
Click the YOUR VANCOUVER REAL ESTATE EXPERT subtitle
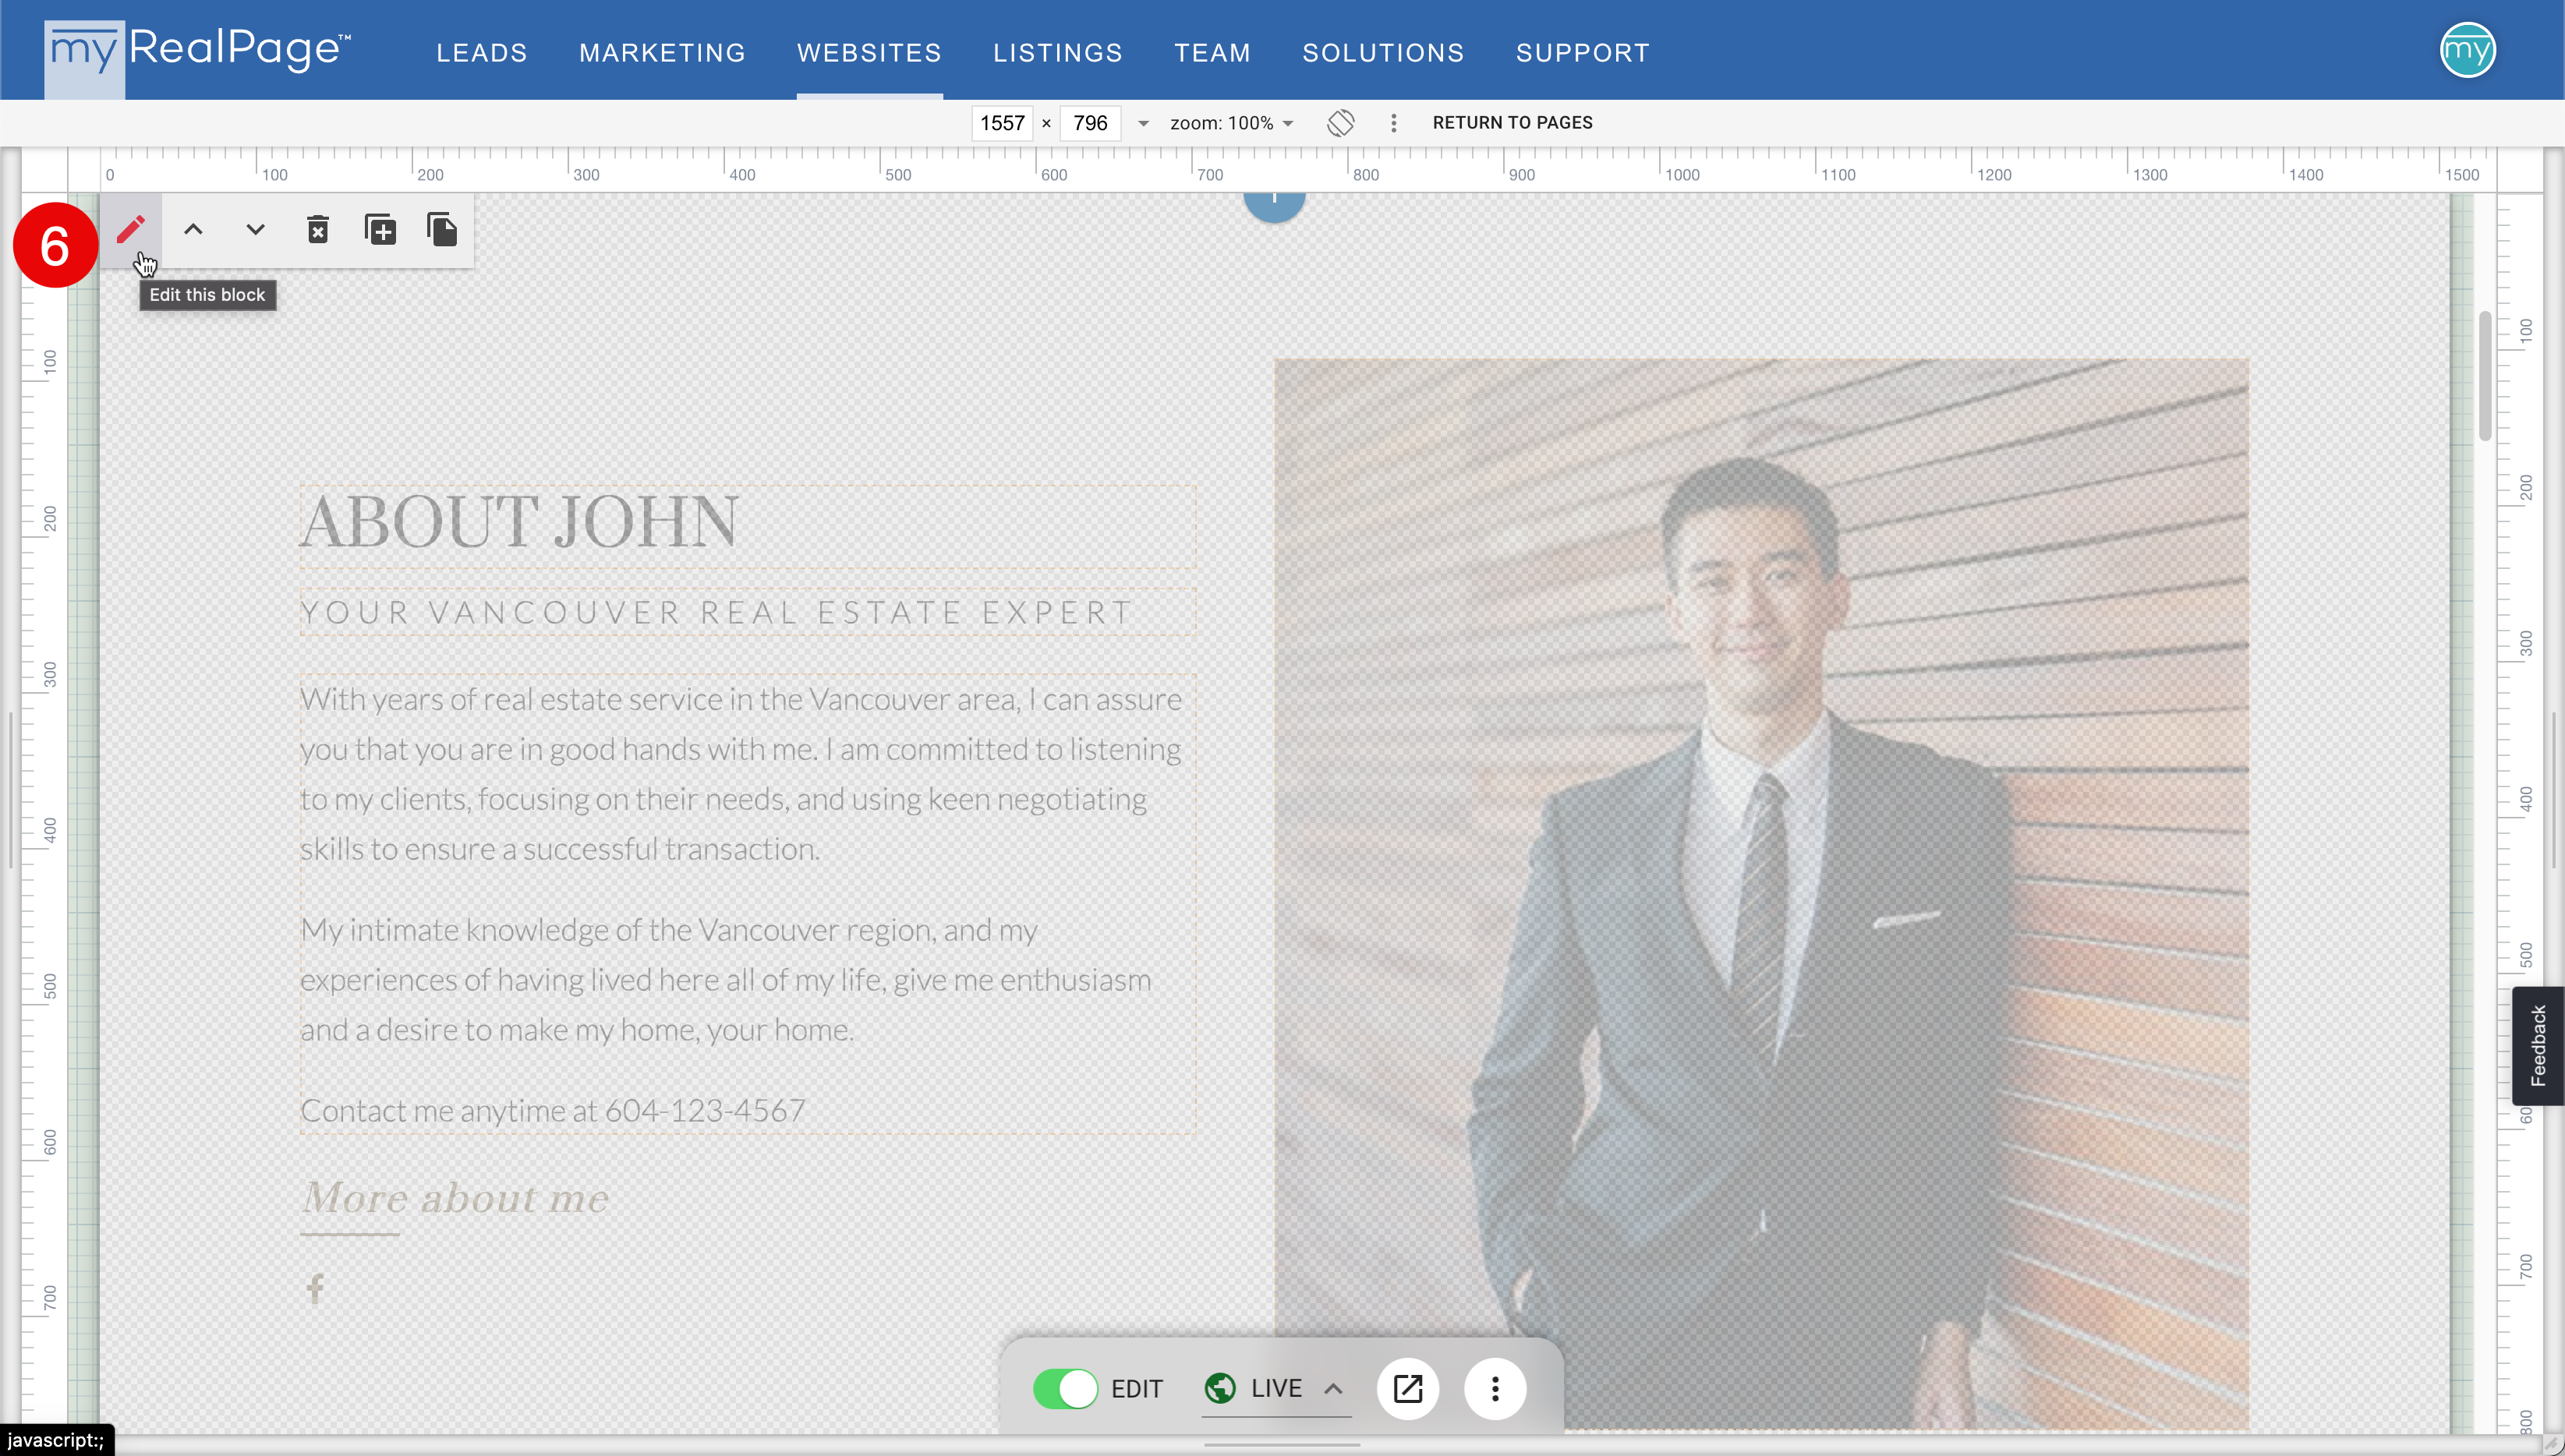716,613
